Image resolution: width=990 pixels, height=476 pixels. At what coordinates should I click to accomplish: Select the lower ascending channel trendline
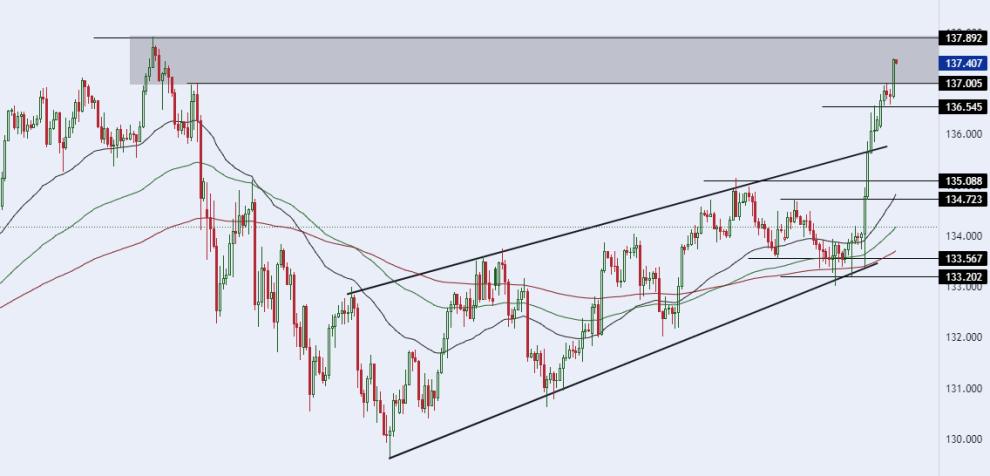tap(633, 359)
